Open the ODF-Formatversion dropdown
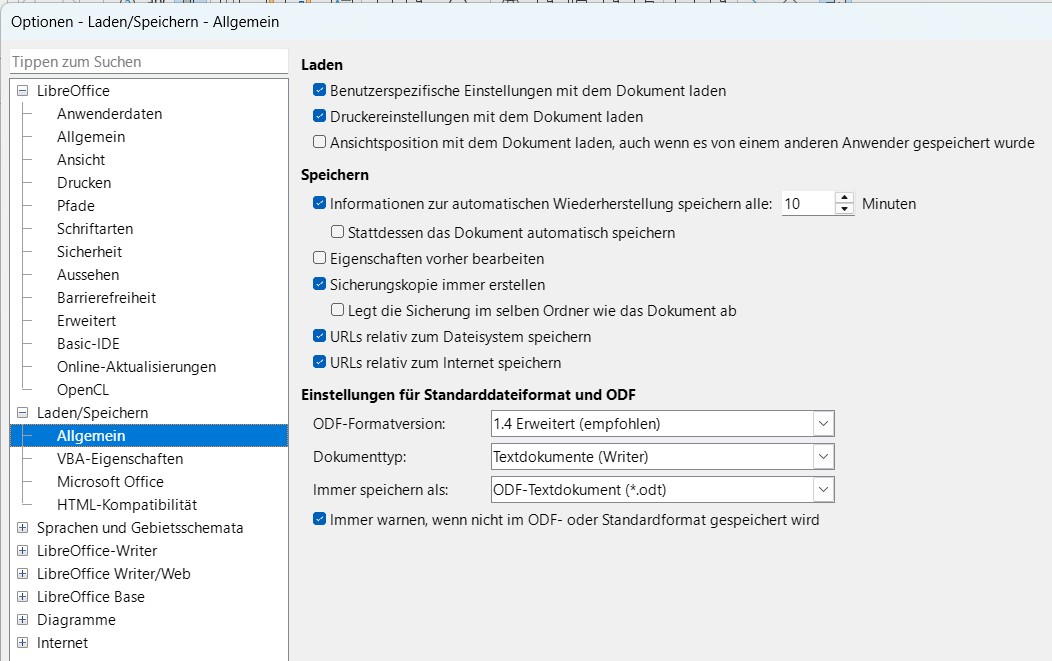Screen dimensions: 1052x661 823,423
